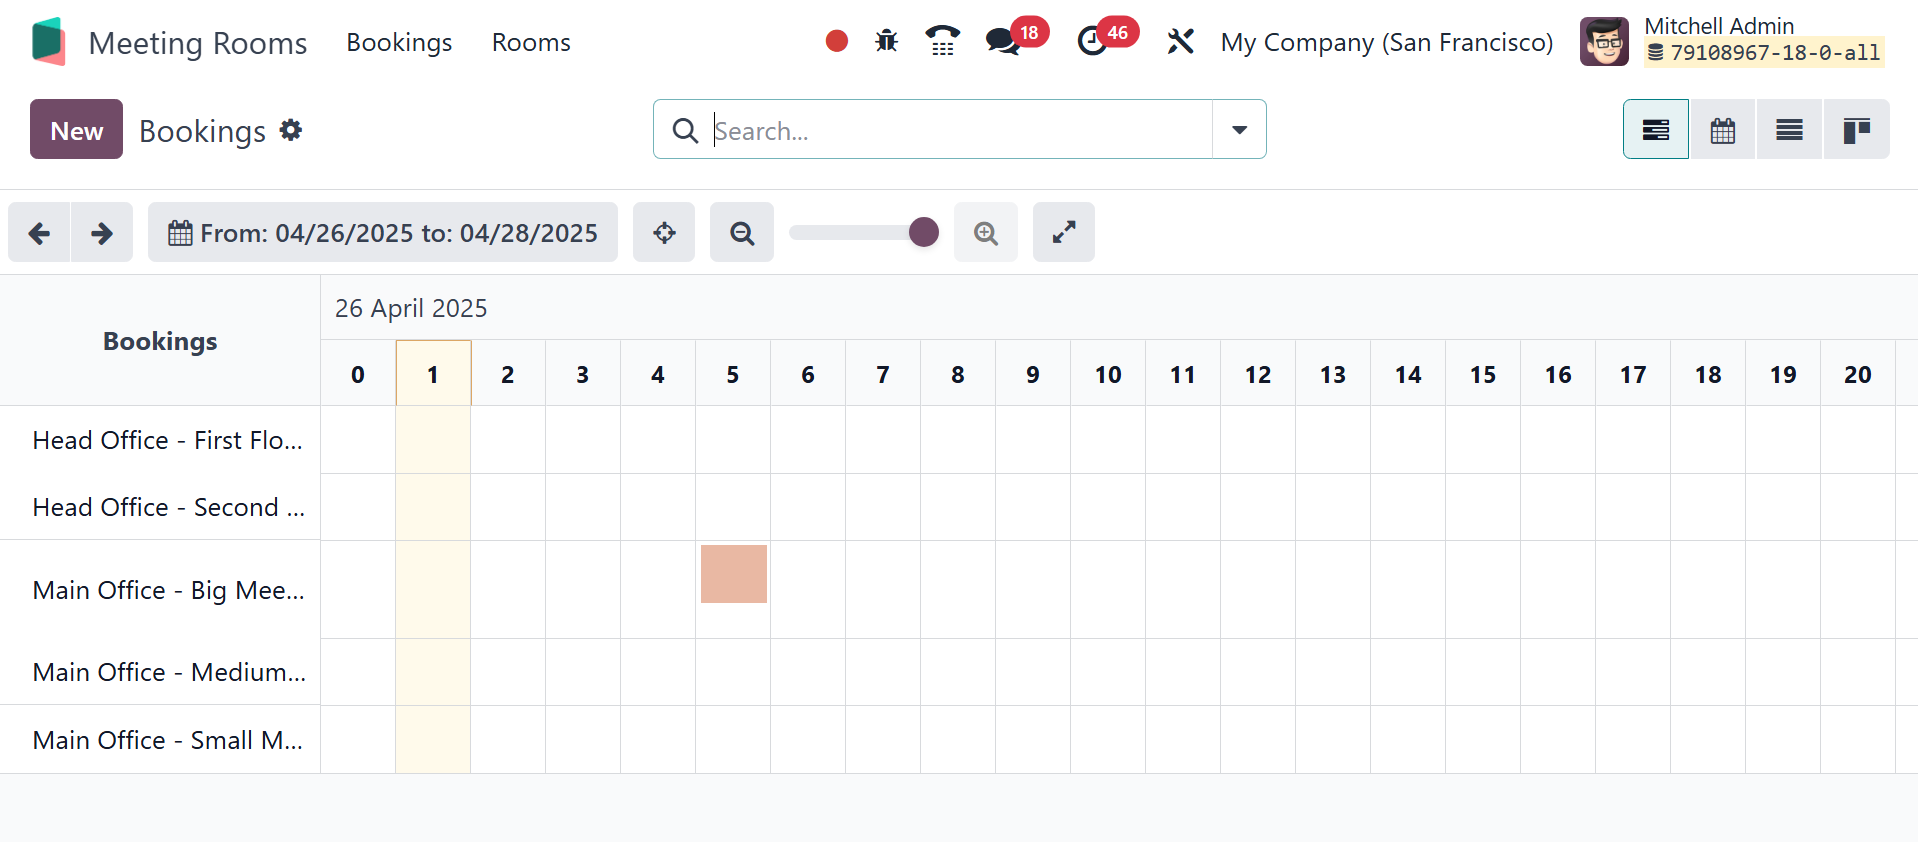The width and height of the screenshot is (1918, 842).
Task: Open conversations with 18 unread messages
Action: point(1003,41)
